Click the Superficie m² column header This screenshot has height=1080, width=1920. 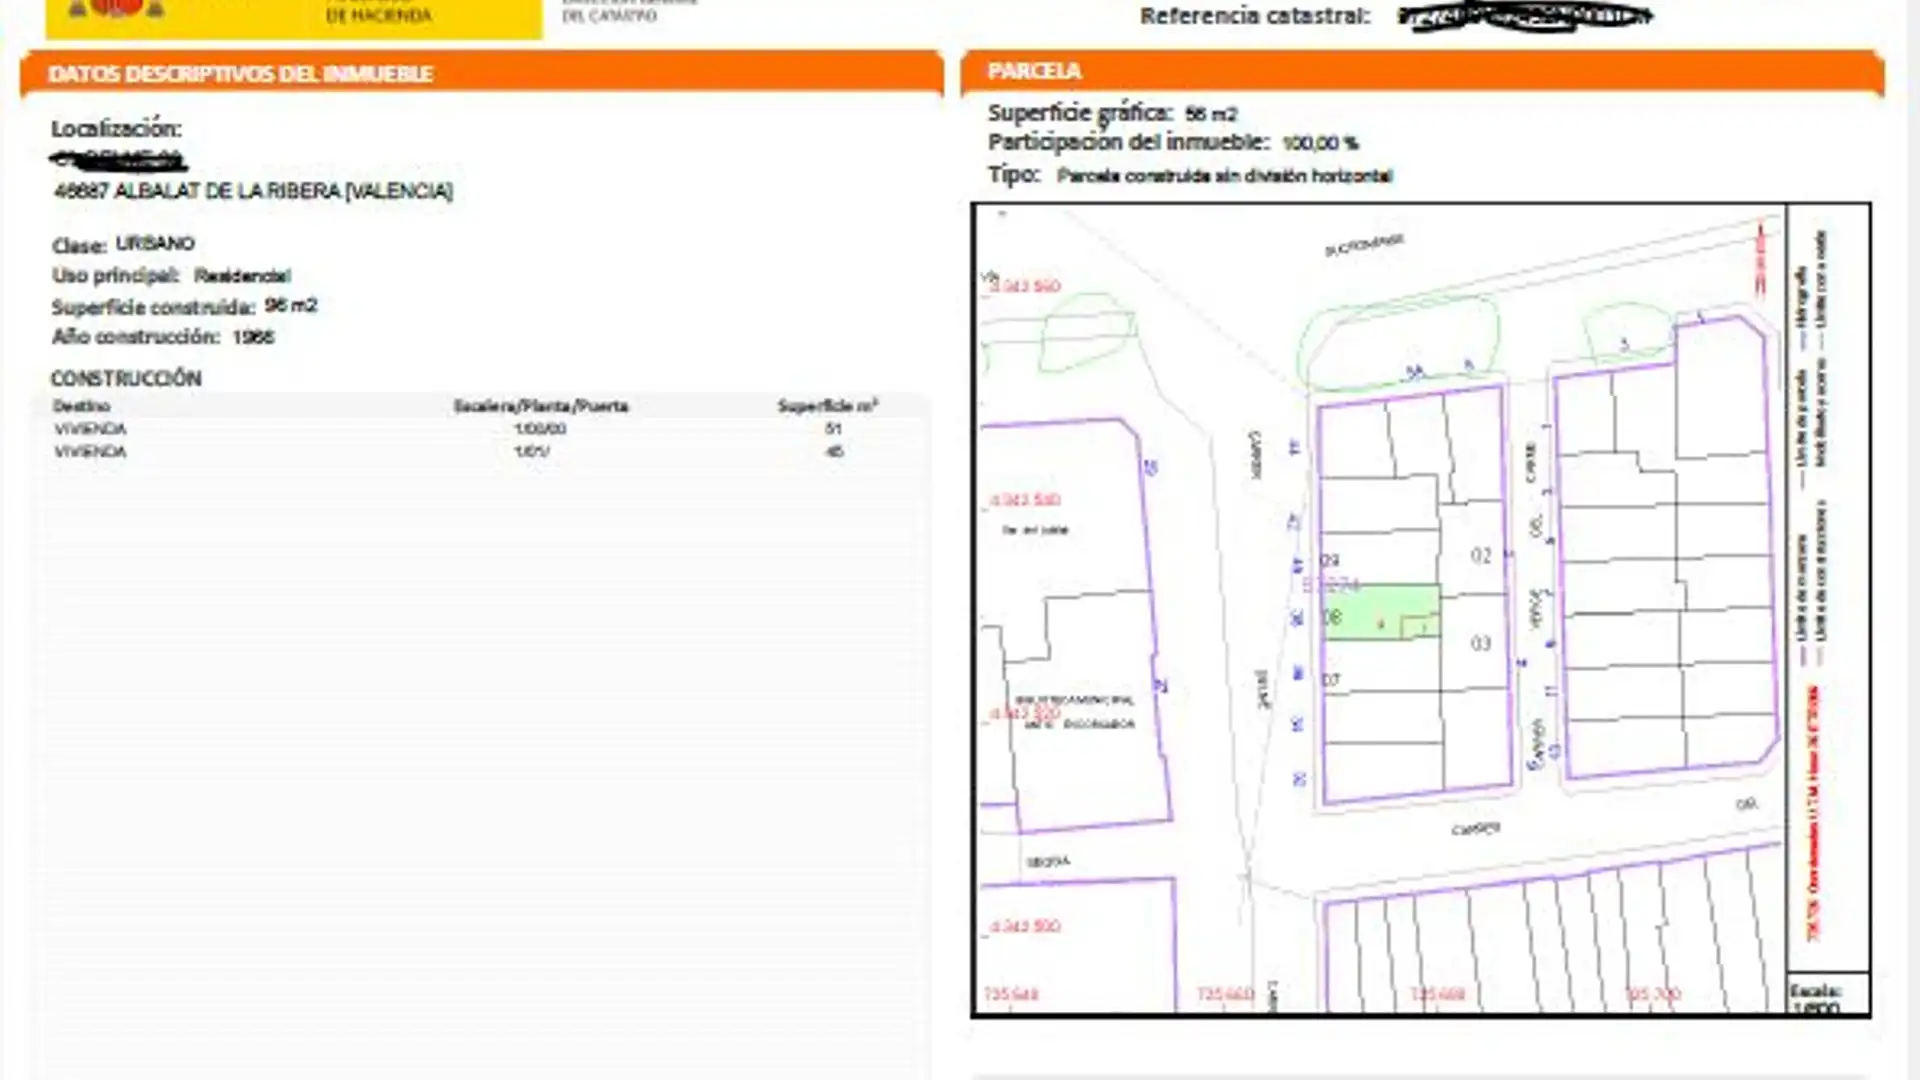tap(828, 406)
